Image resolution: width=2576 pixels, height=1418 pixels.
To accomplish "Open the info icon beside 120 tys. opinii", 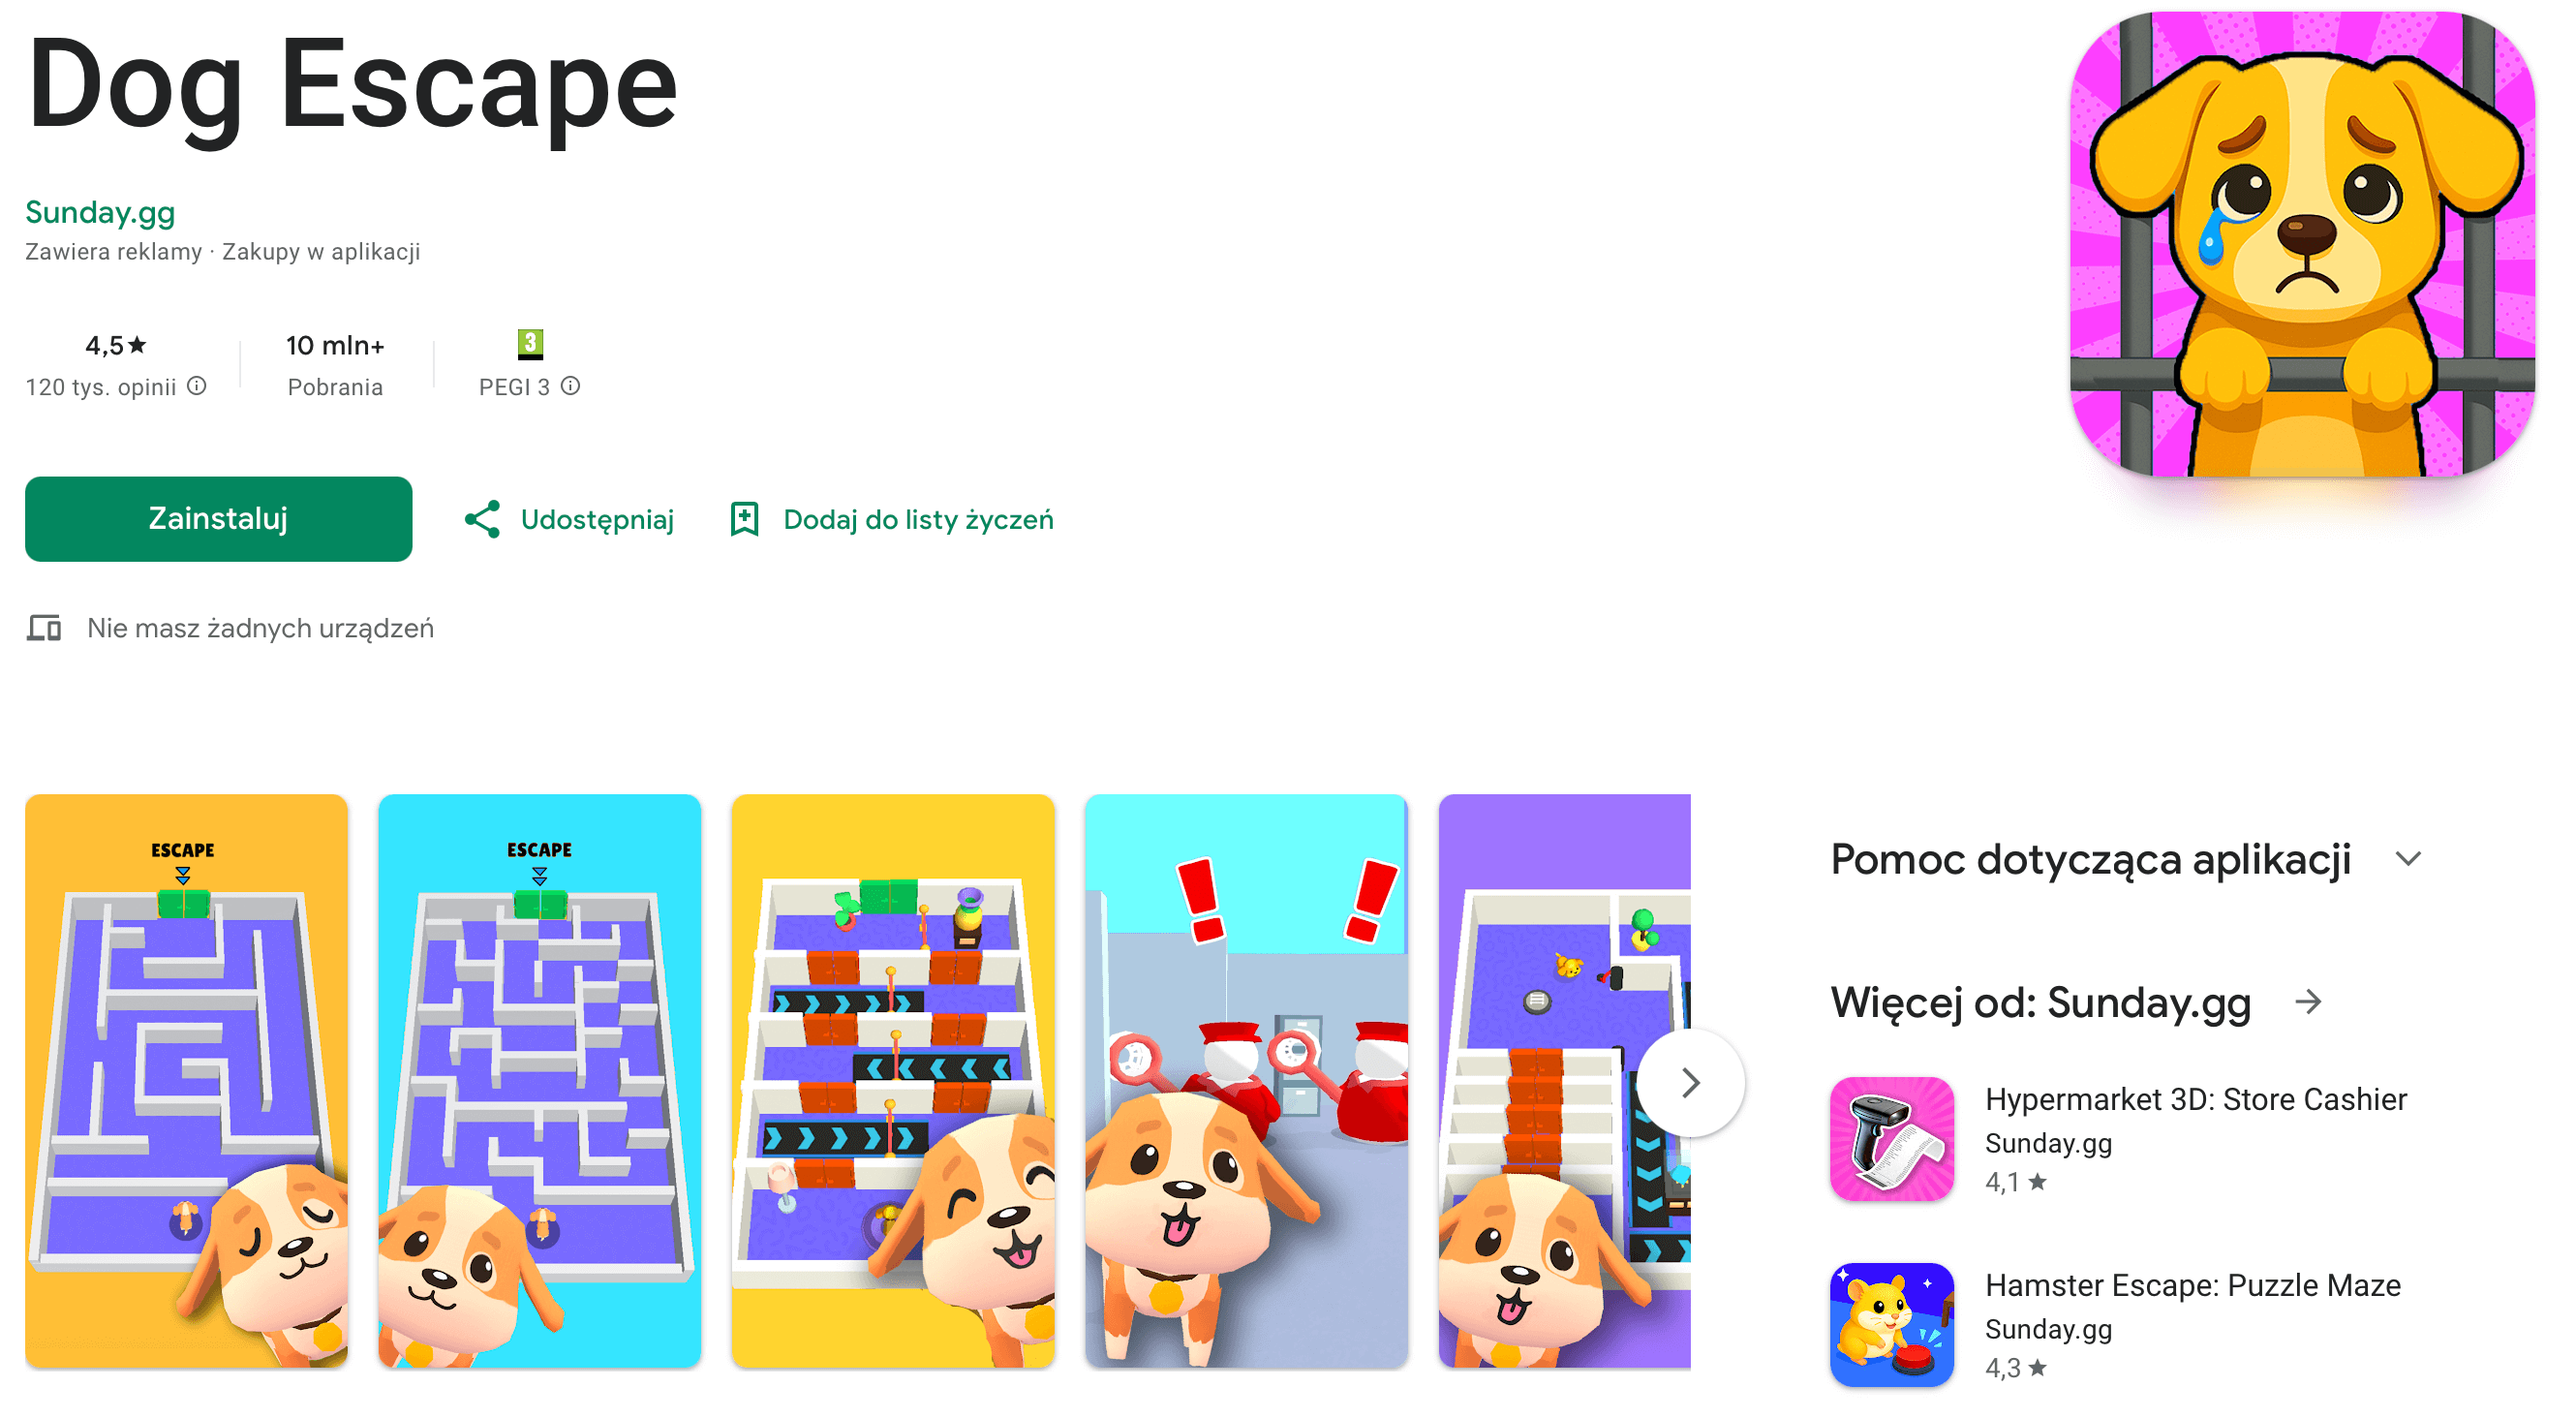I will [x=197, y=386].
